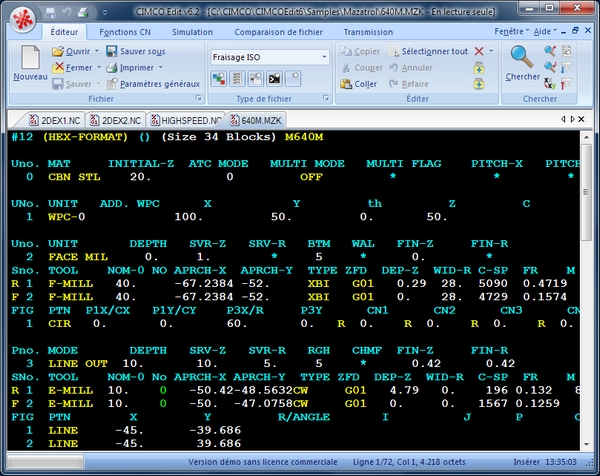
Task: Click the blue down arrow tool change icon
Action: coord(566,67)
